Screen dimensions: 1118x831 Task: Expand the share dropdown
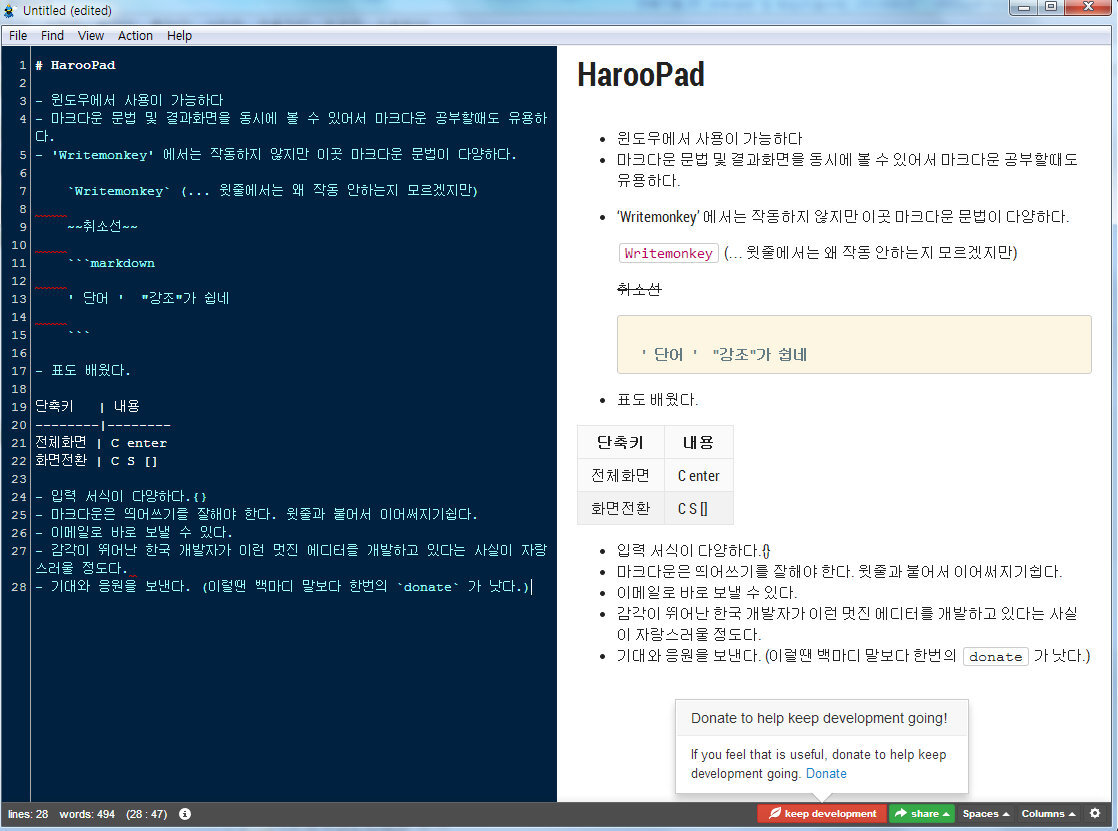[x=921, y=814]
